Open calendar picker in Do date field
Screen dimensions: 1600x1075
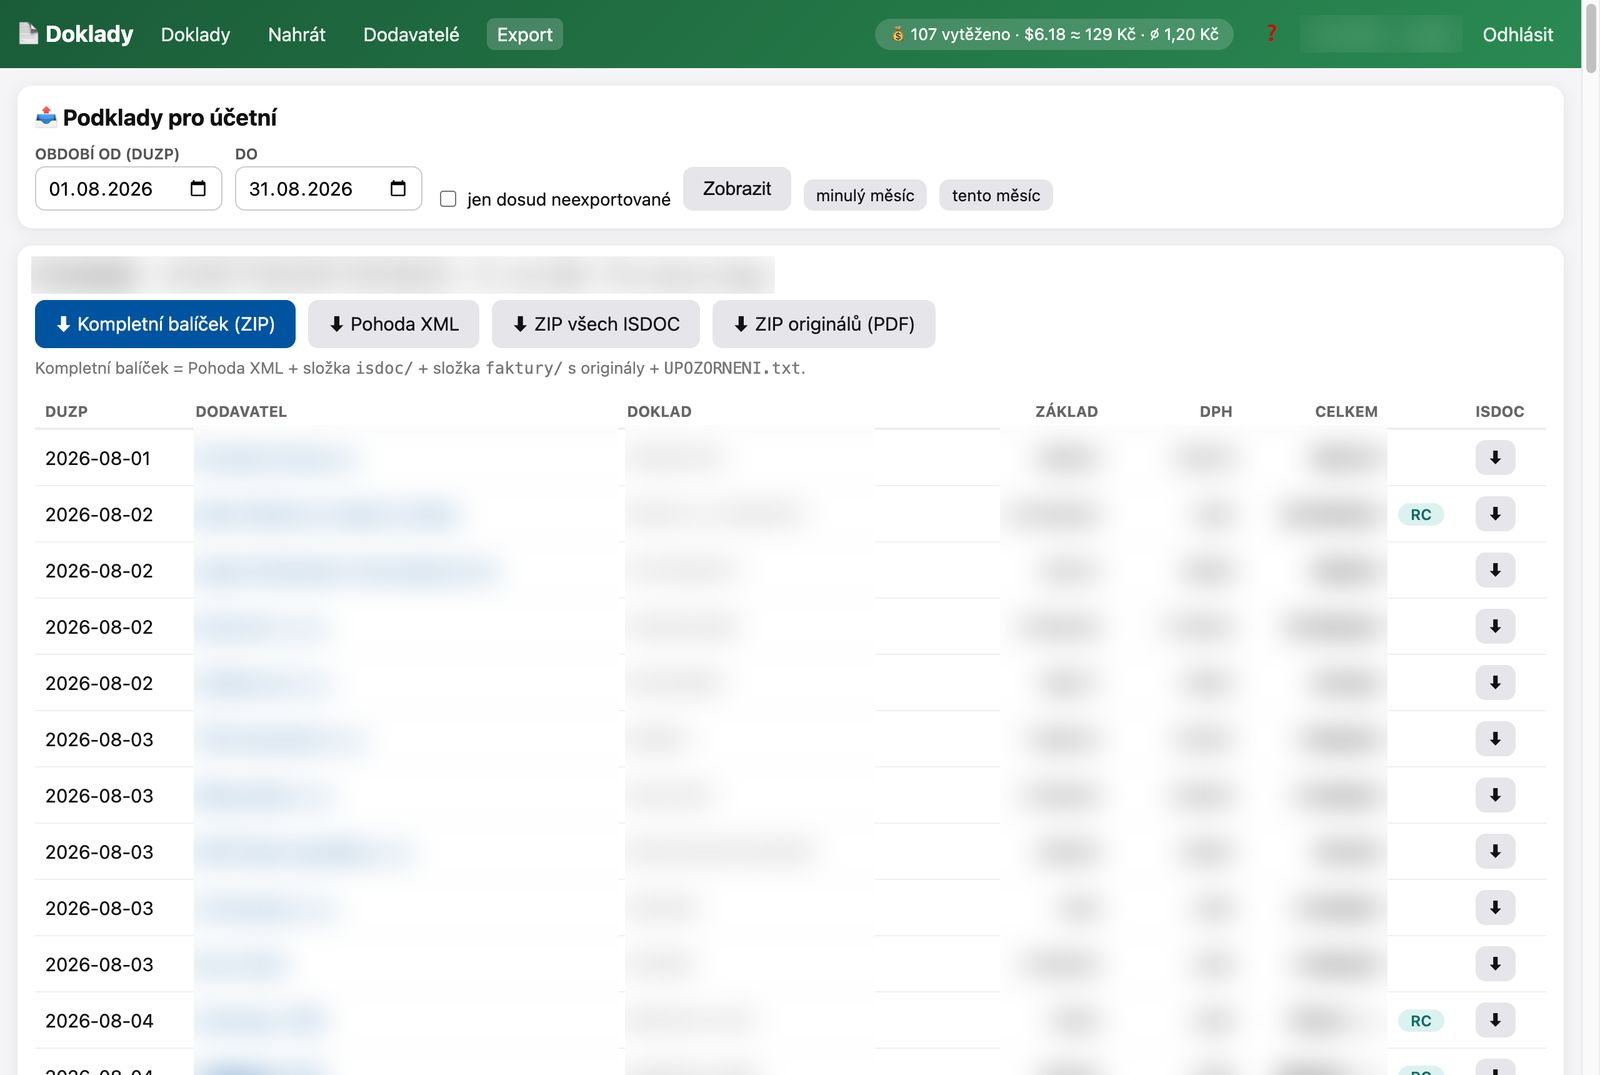398,189
